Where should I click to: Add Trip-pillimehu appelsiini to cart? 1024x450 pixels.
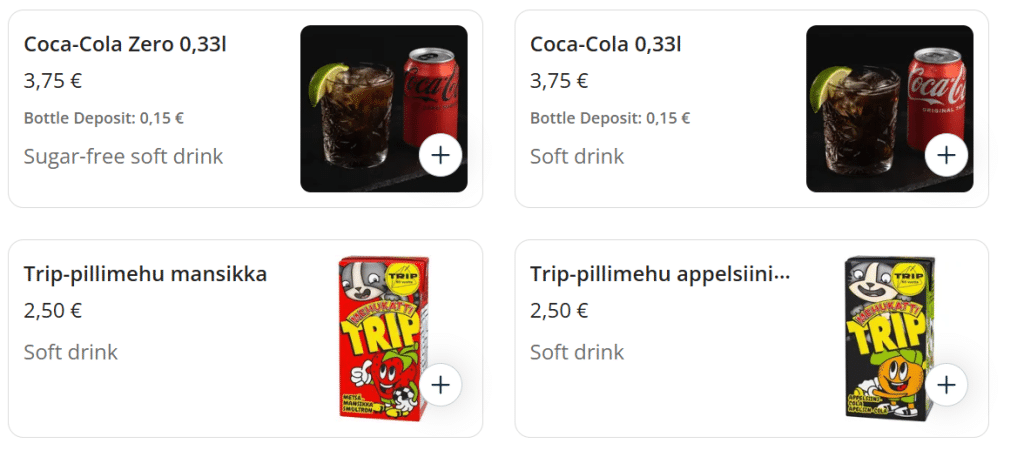pos(946,385)
